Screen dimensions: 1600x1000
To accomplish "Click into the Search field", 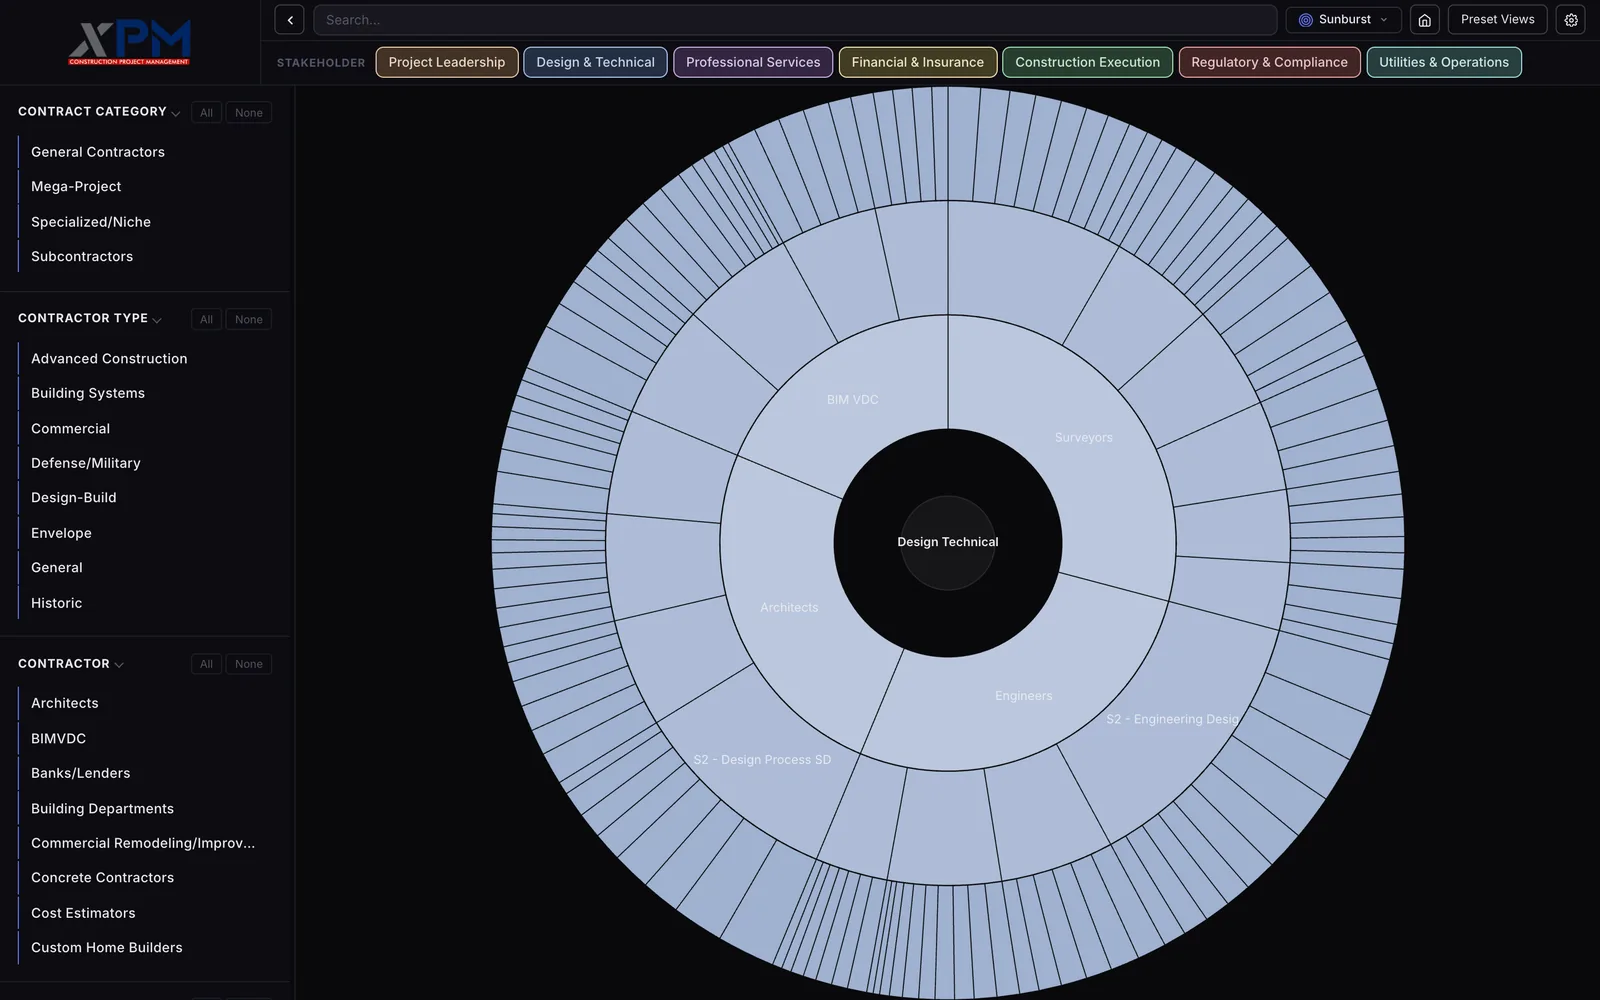I will (x=795, y=20).
